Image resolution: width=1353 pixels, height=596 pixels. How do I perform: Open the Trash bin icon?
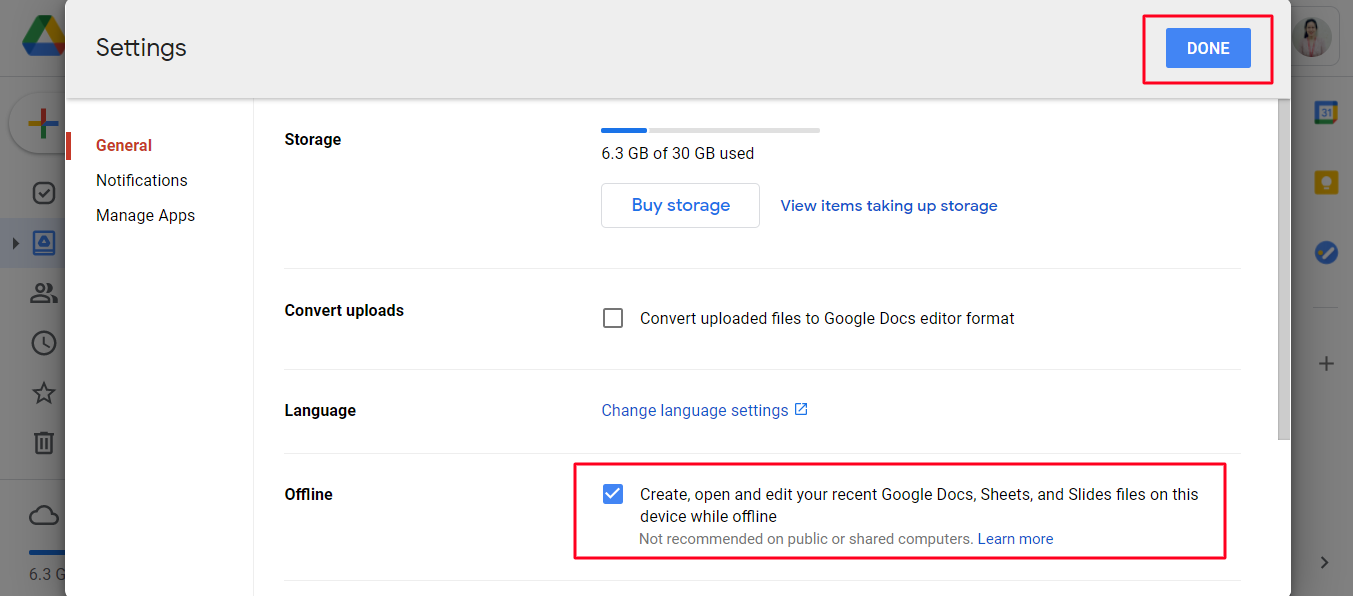point(44,442)
